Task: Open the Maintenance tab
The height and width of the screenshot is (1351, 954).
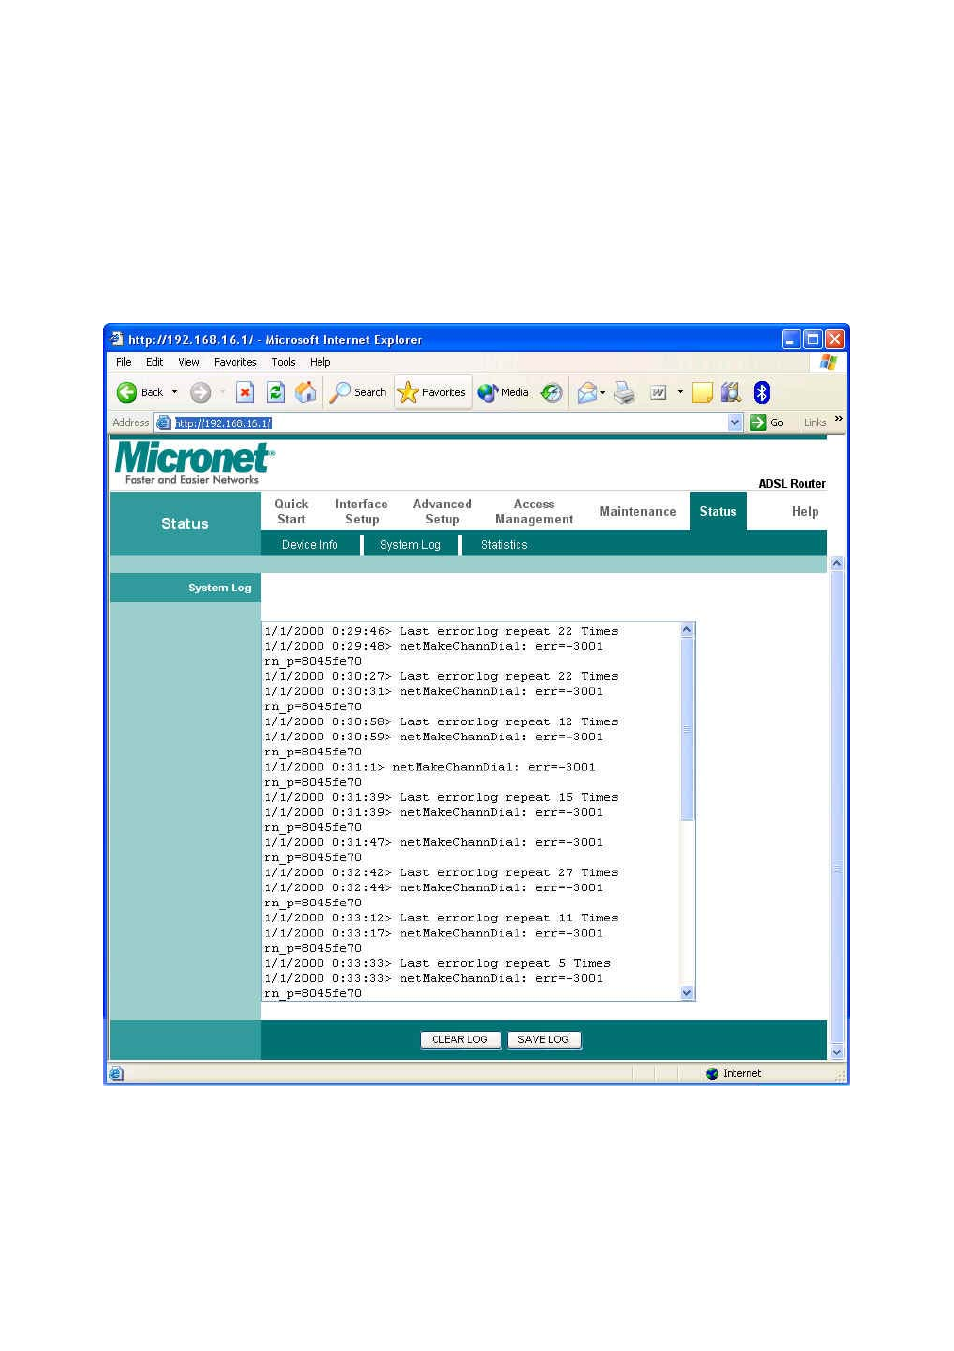Action: [638, 511]
